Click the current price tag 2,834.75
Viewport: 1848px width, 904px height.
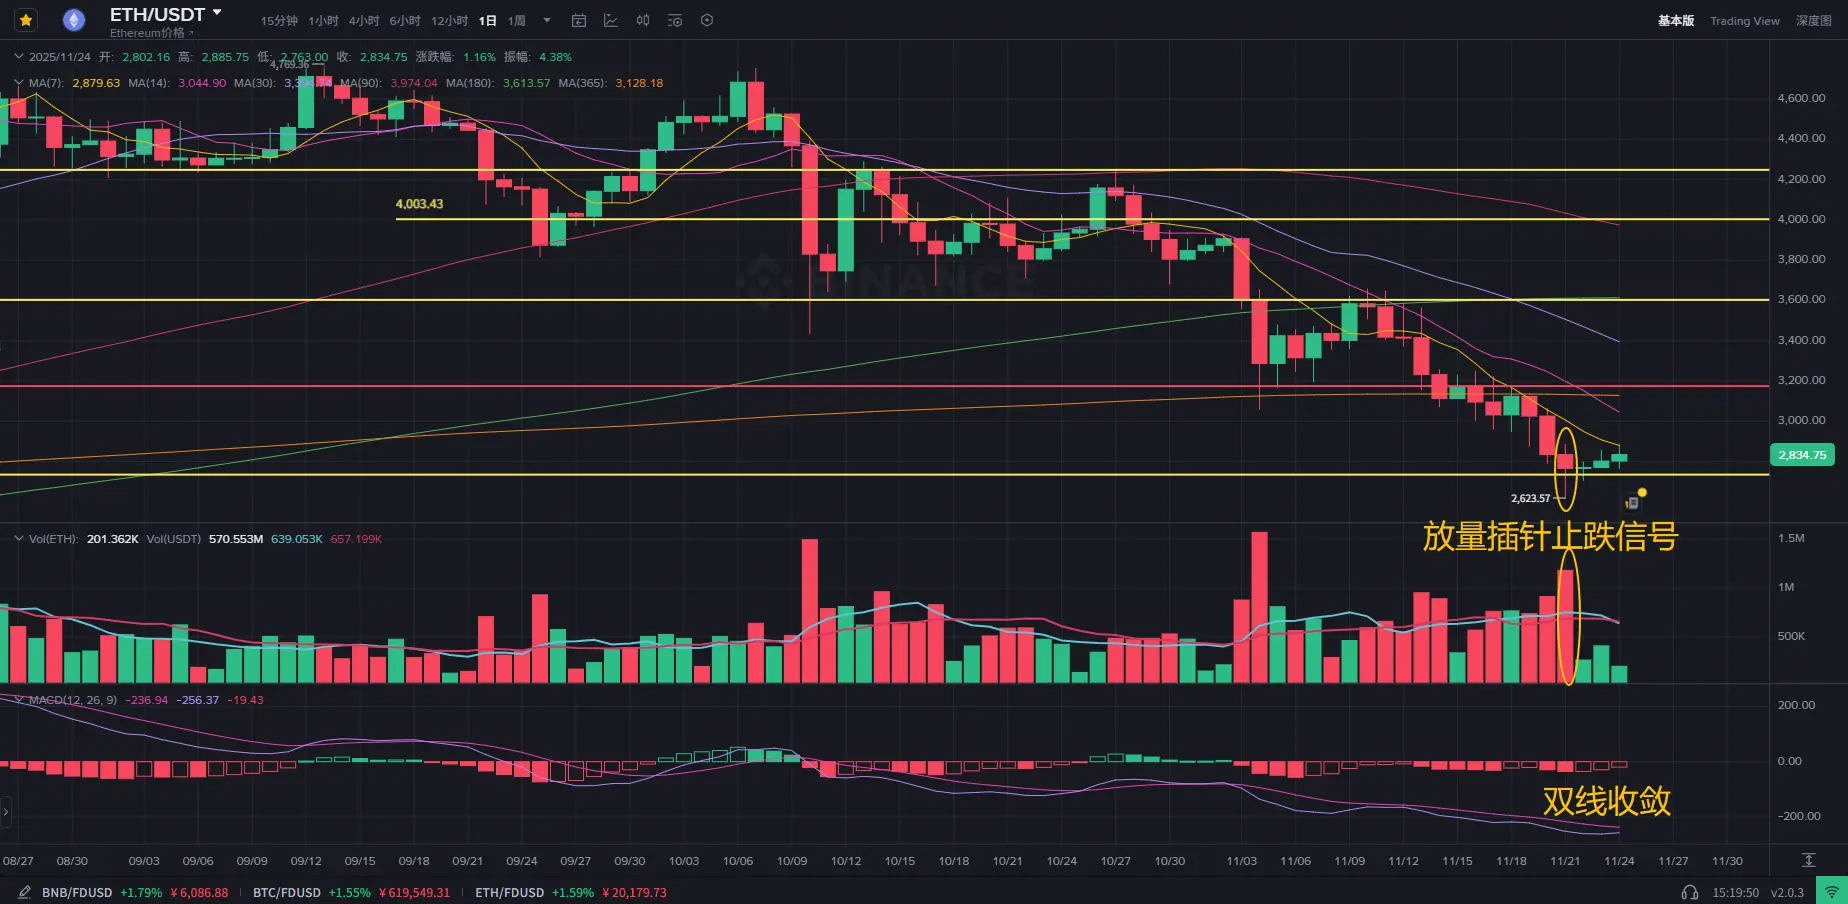click(1802, 455)
